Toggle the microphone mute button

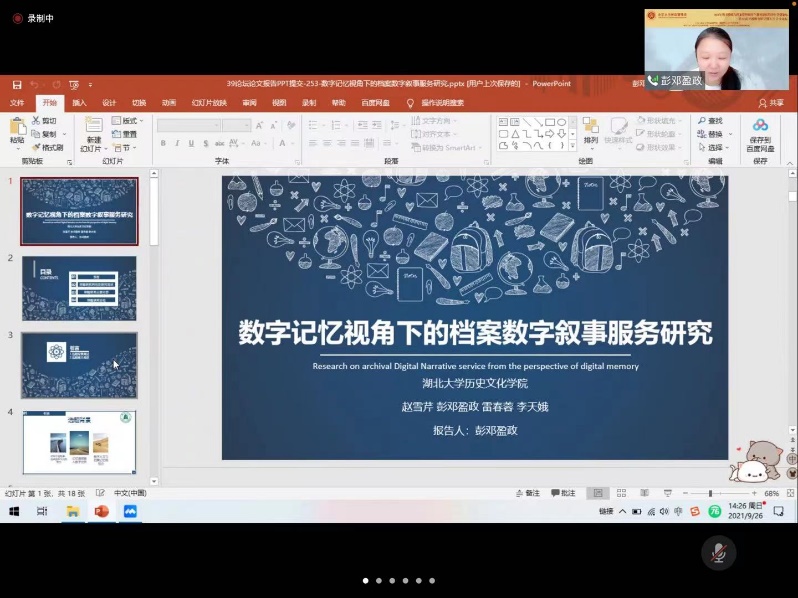(717, 551)
